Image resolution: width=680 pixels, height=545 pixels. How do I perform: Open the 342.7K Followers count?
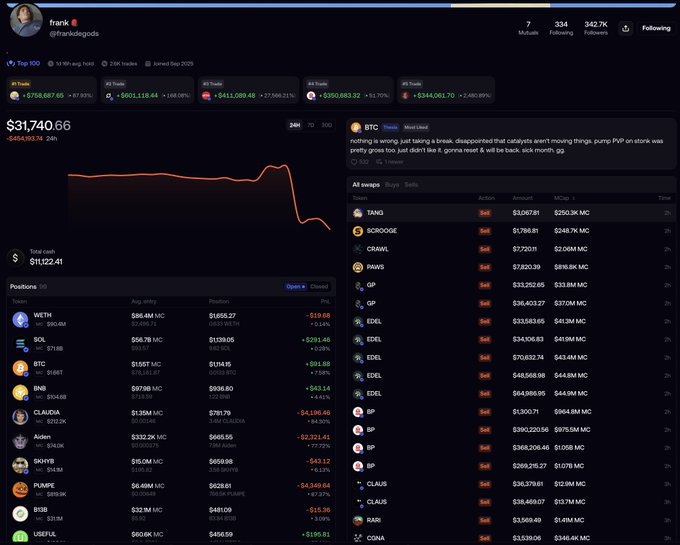pos(595,28)
